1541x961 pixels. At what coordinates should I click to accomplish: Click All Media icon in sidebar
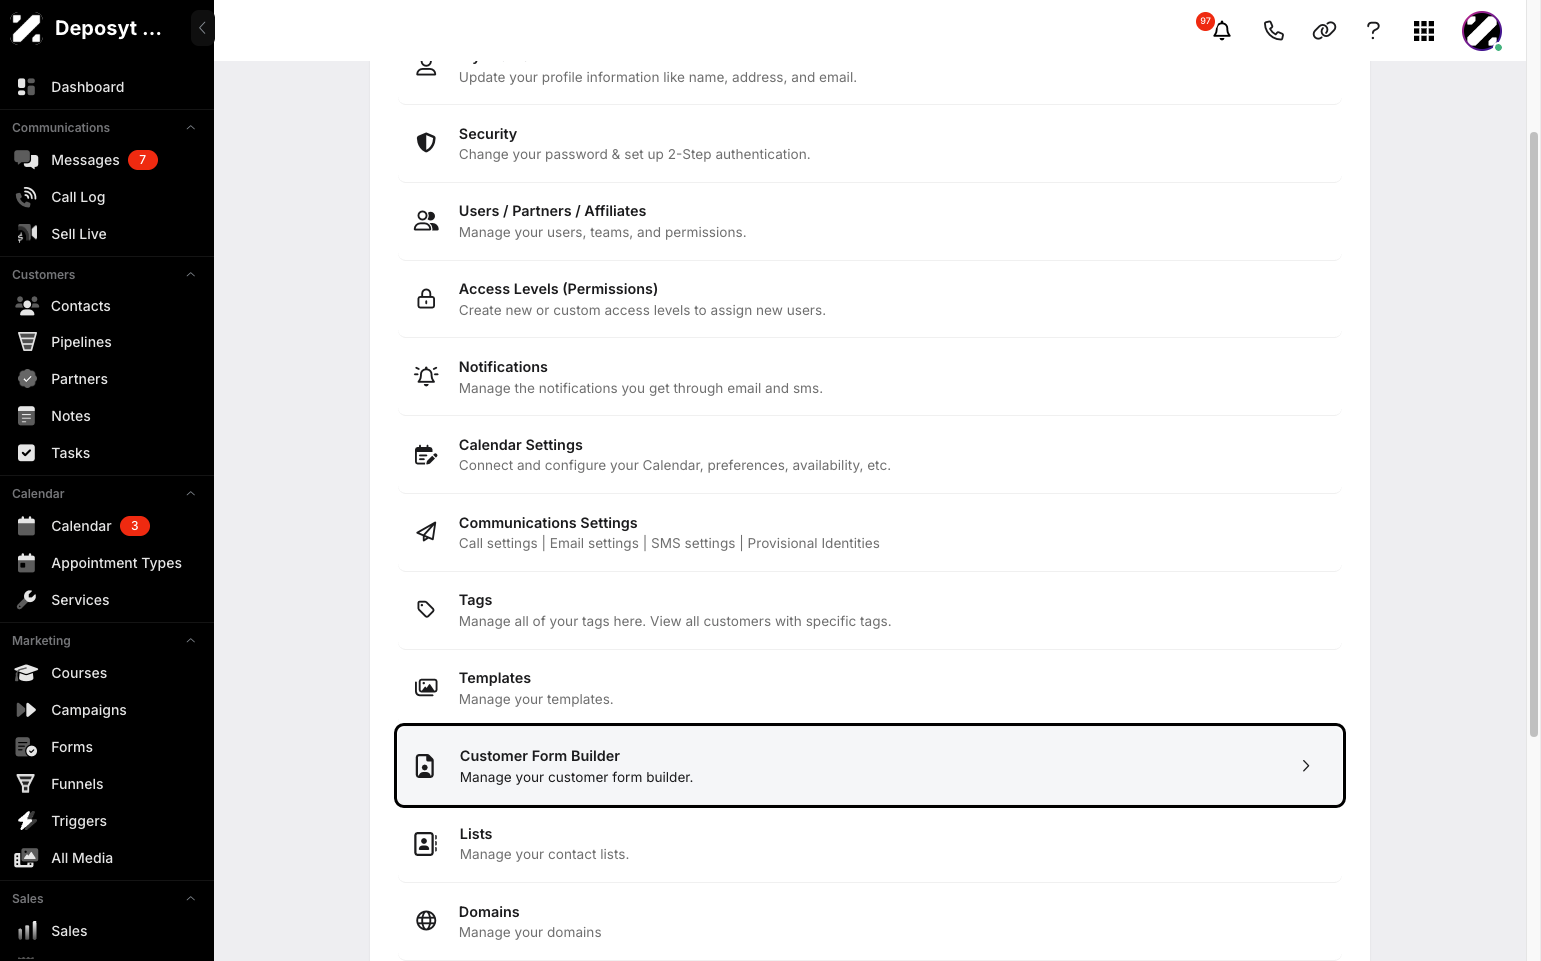pos(27,858)
